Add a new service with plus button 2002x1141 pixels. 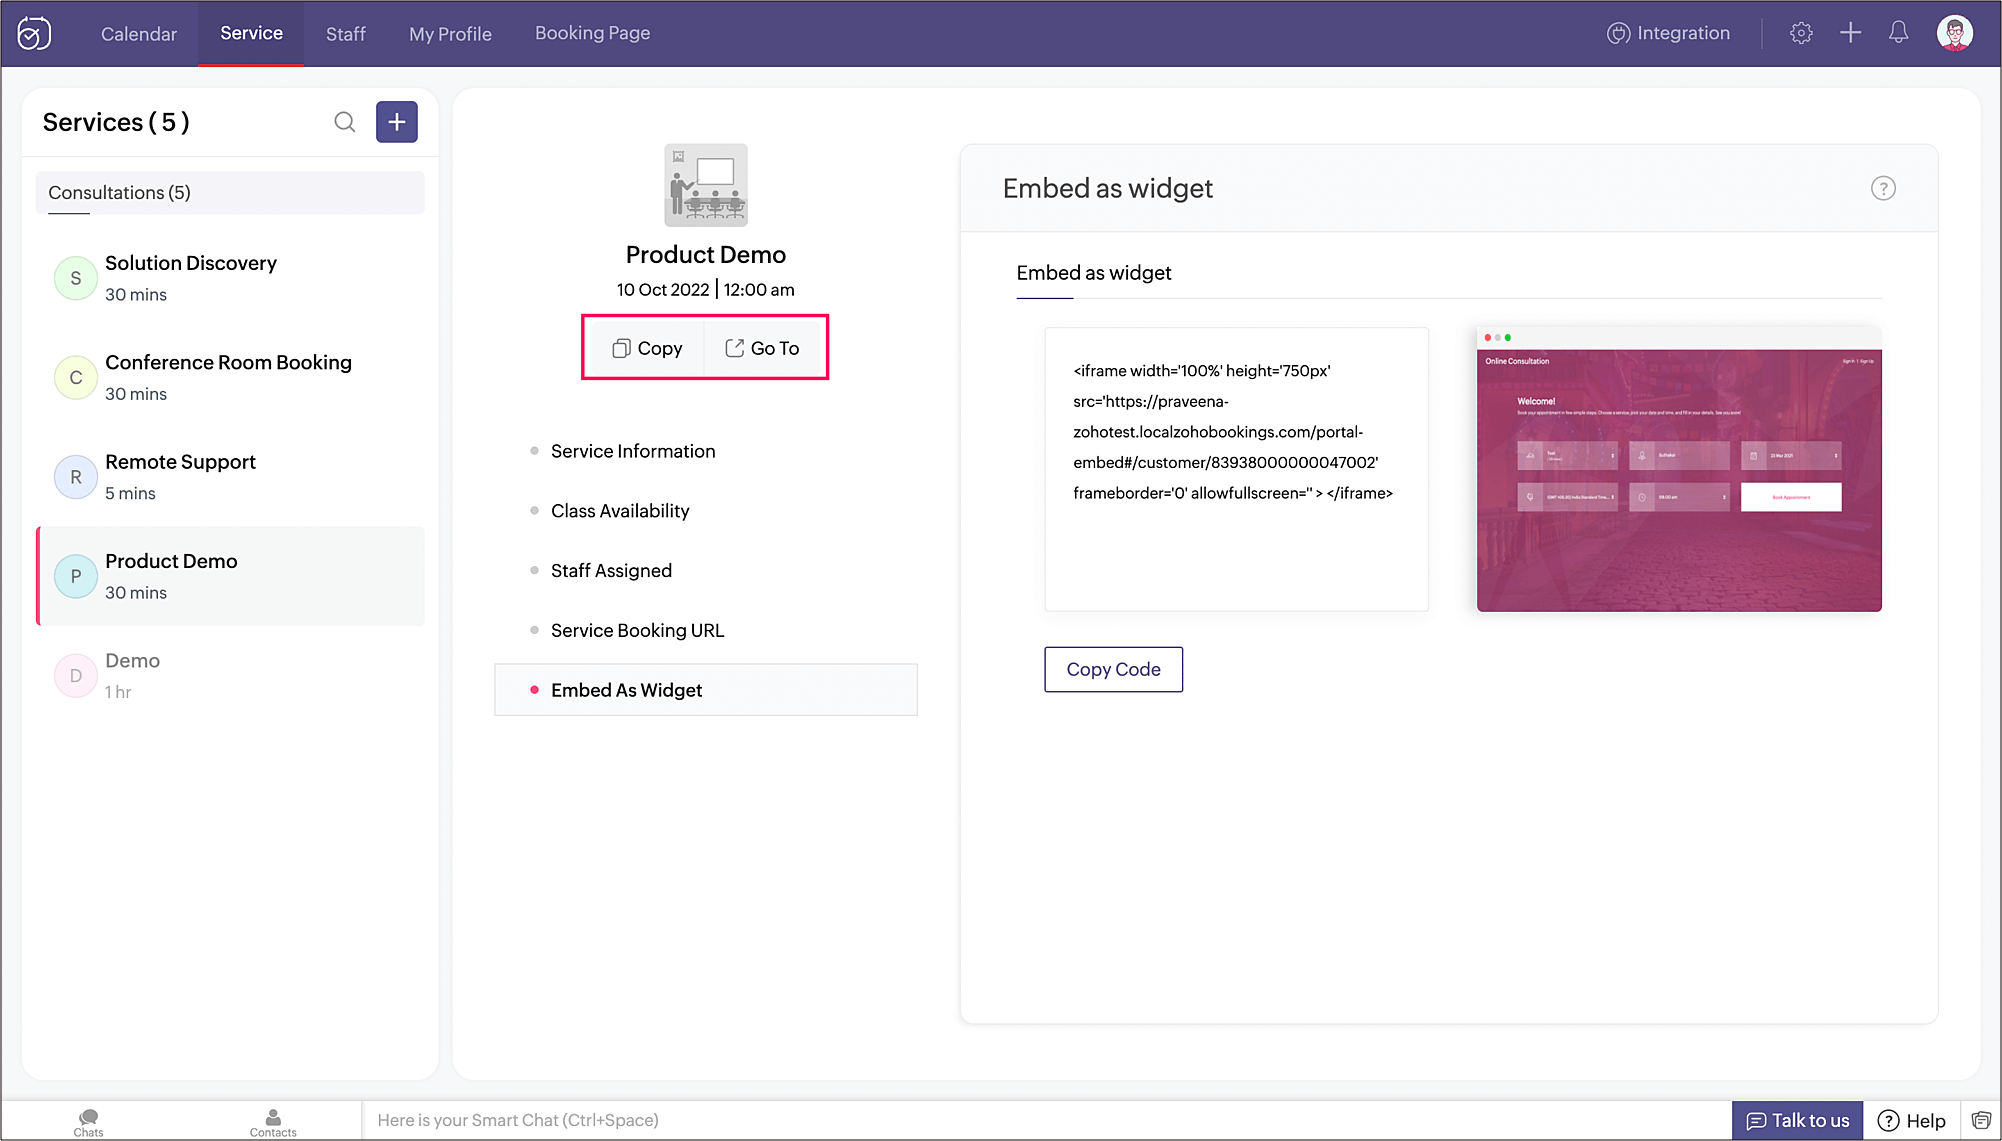(397, 122)
